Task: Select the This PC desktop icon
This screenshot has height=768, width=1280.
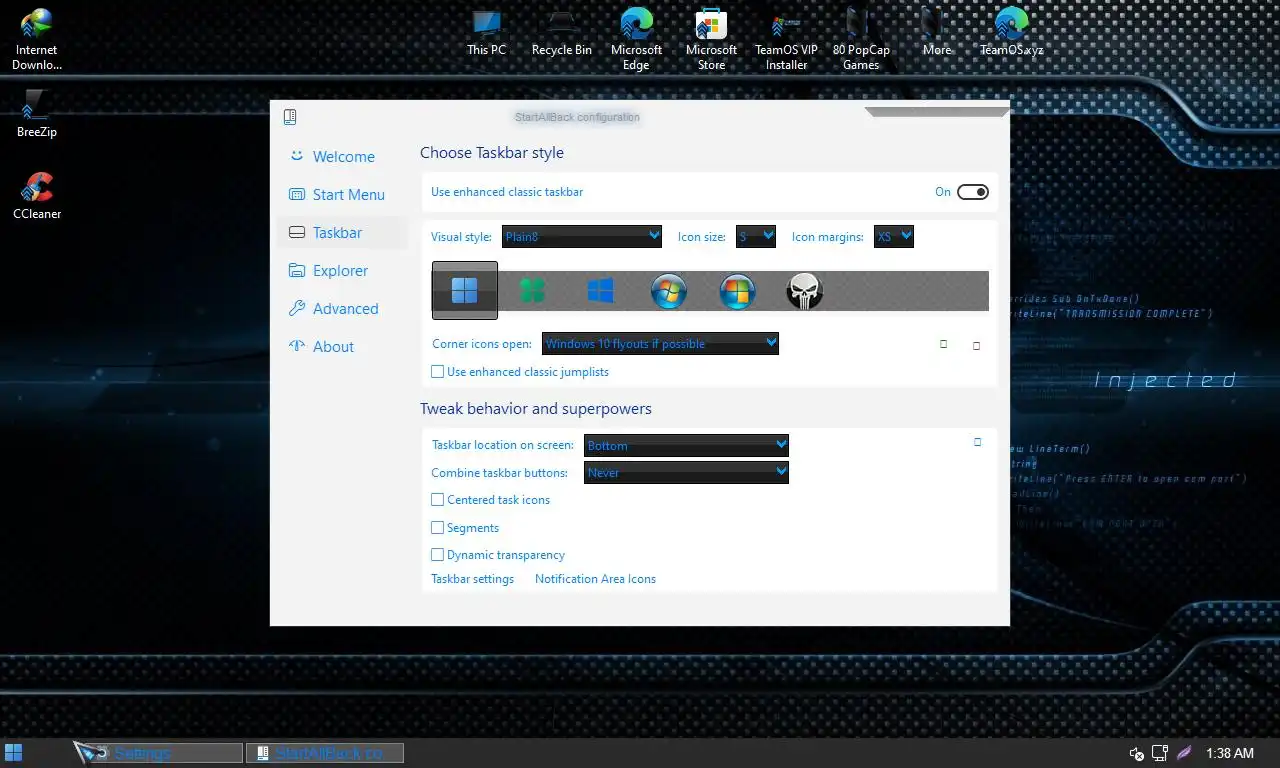Action: pos(487,32)
